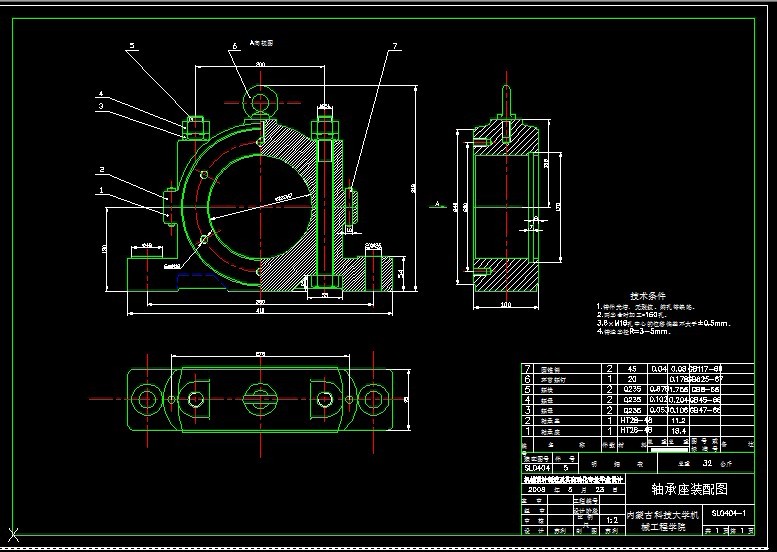
Task: Select the SL0404 cell above the date
Action: tap(537, 468)
